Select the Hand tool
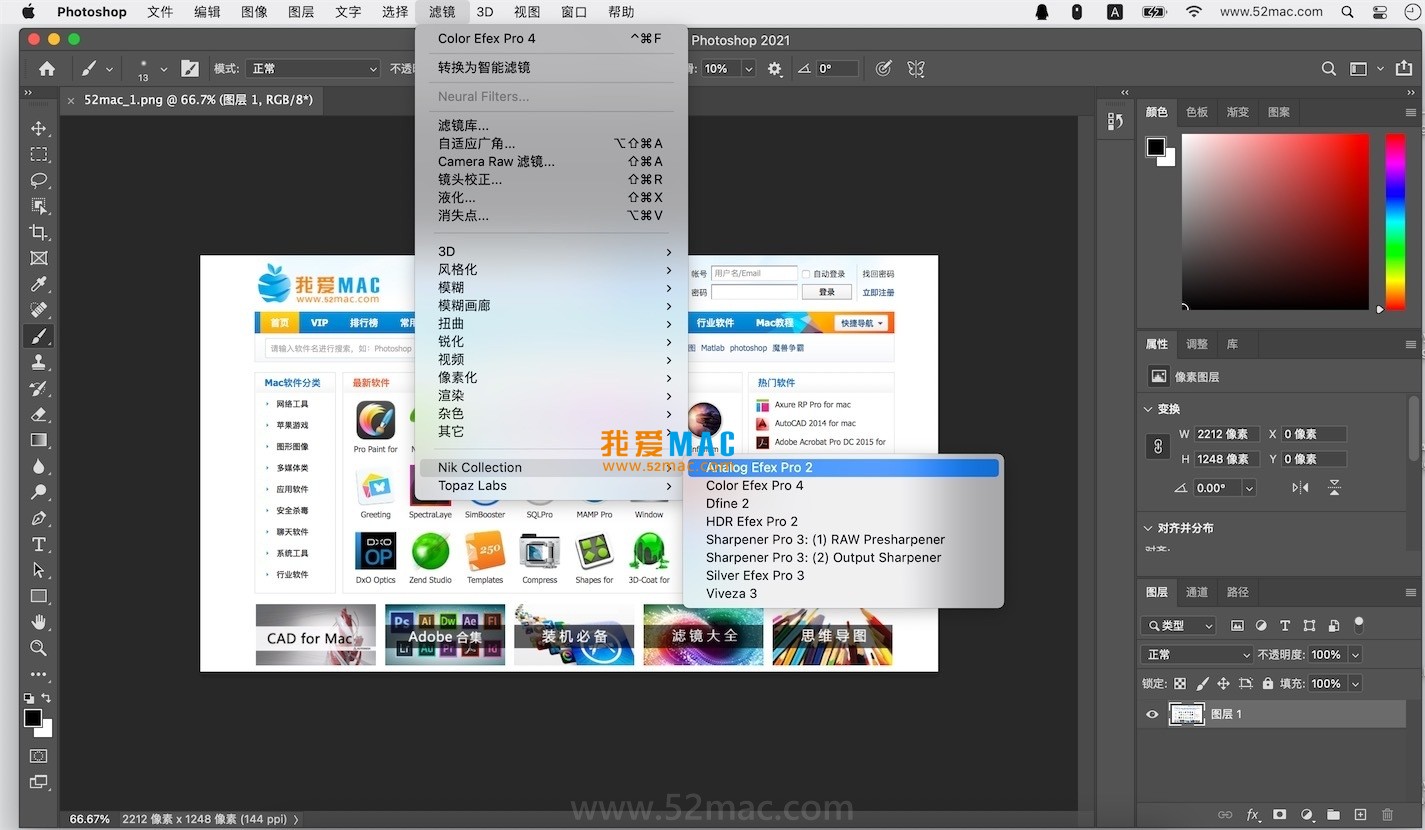The image size is (1425, 830). (39, 622)
